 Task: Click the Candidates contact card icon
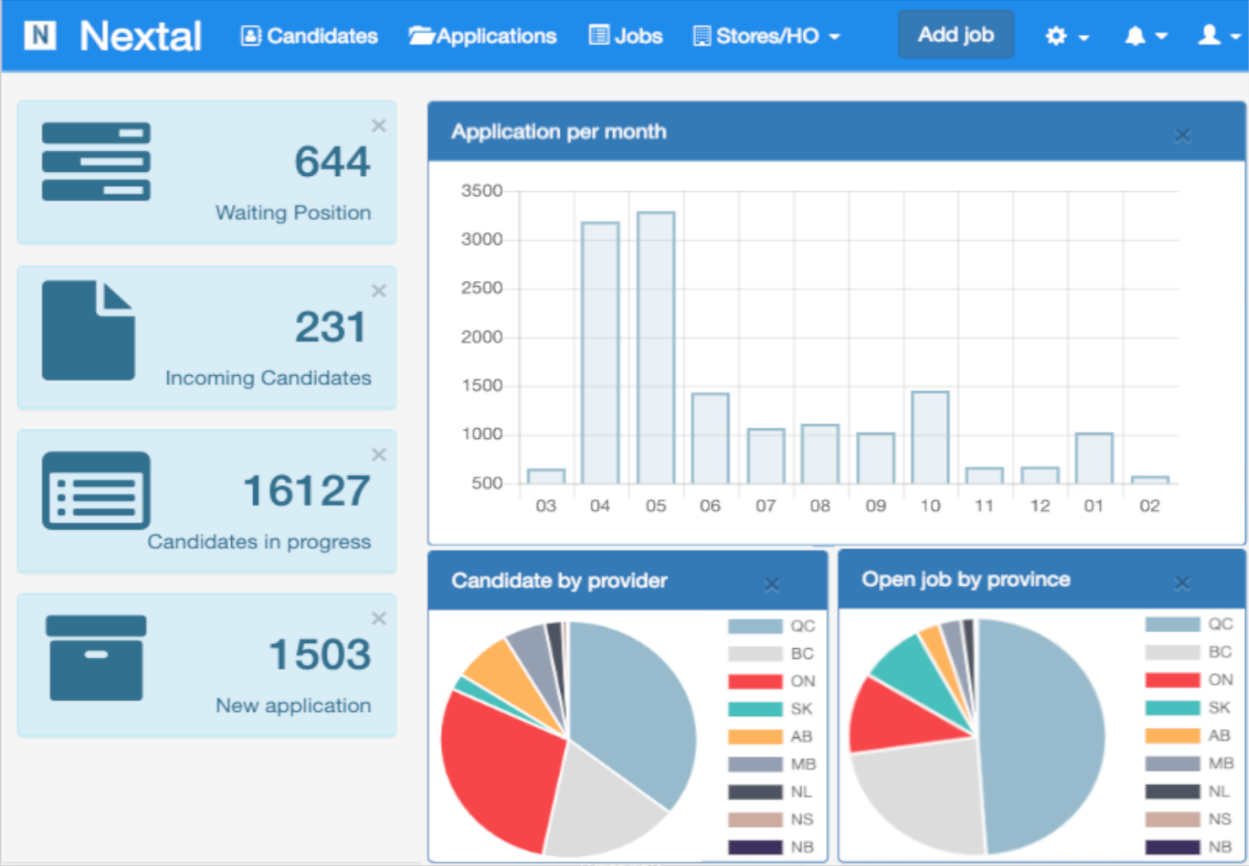point(251,36)
